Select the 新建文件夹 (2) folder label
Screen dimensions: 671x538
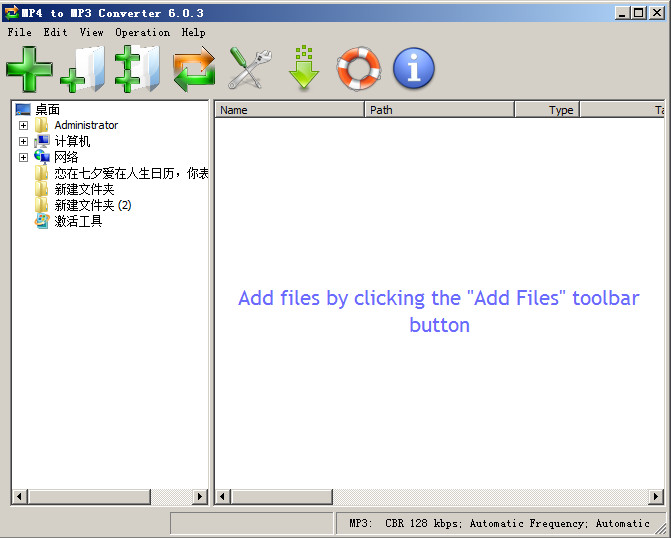(93, 205)
